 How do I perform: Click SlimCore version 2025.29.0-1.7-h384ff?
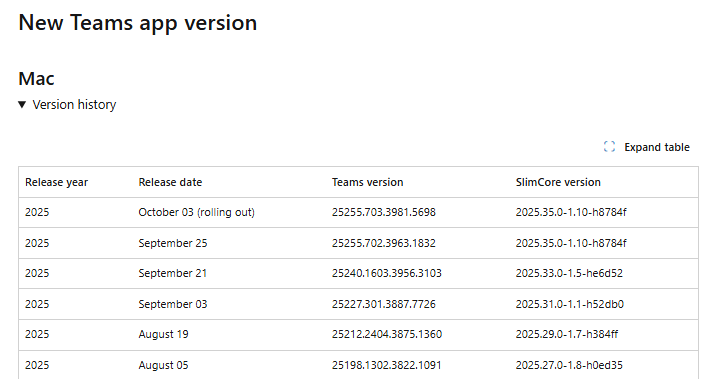point(567,334)
